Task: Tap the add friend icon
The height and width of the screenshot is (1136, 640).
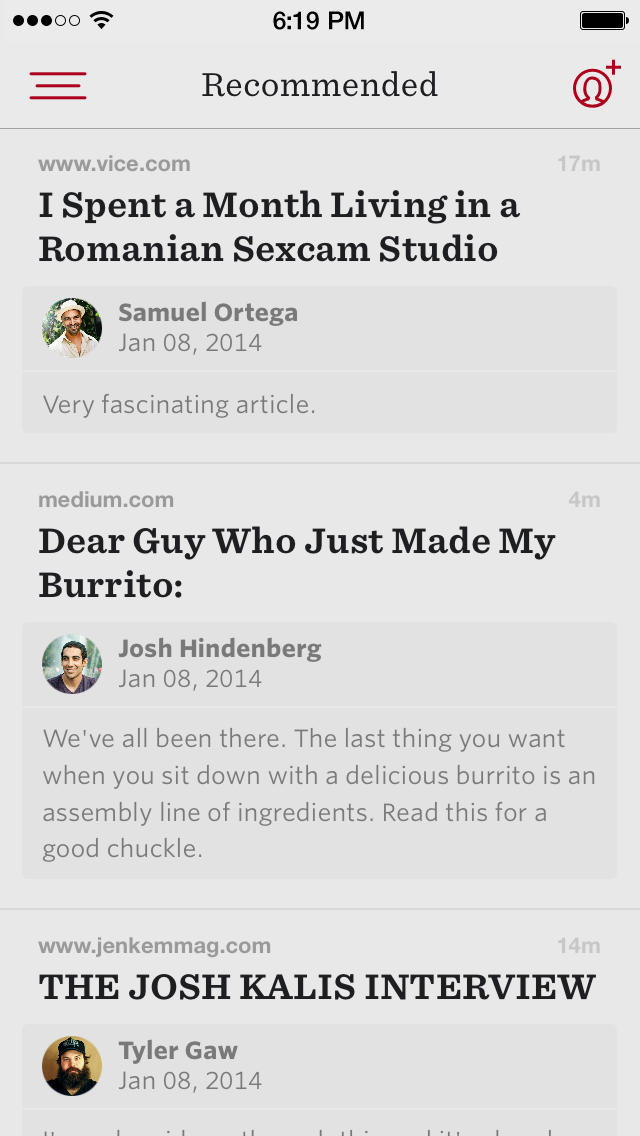Action: [x=595, y=86]
